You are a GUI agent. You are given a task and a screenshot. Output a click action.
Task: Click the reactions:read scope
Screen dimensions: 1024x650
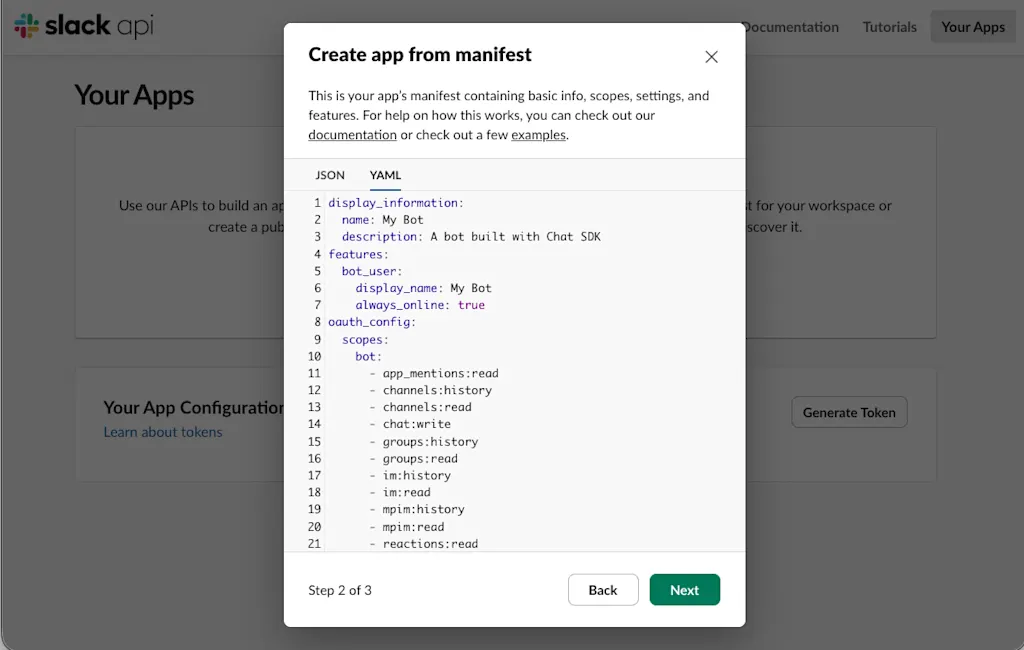(430, 544)
